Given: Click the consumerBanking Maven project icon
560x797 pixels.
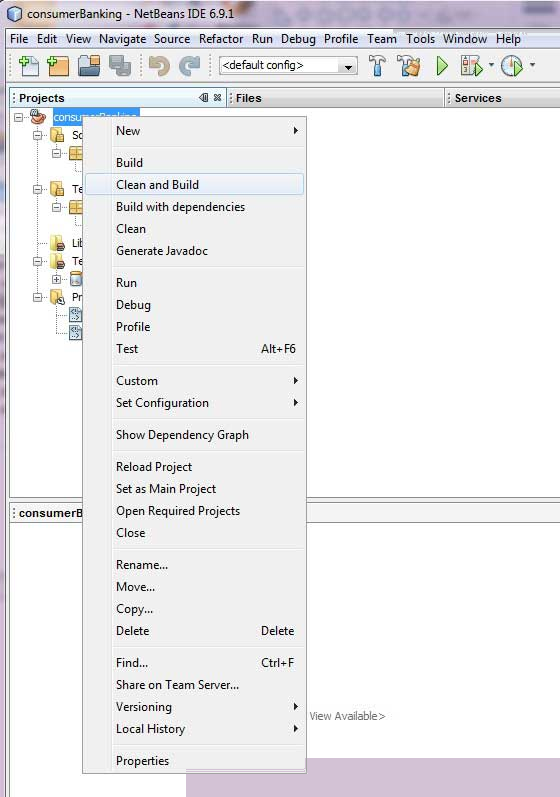Looking at the screenshot, I should (38, 117).
